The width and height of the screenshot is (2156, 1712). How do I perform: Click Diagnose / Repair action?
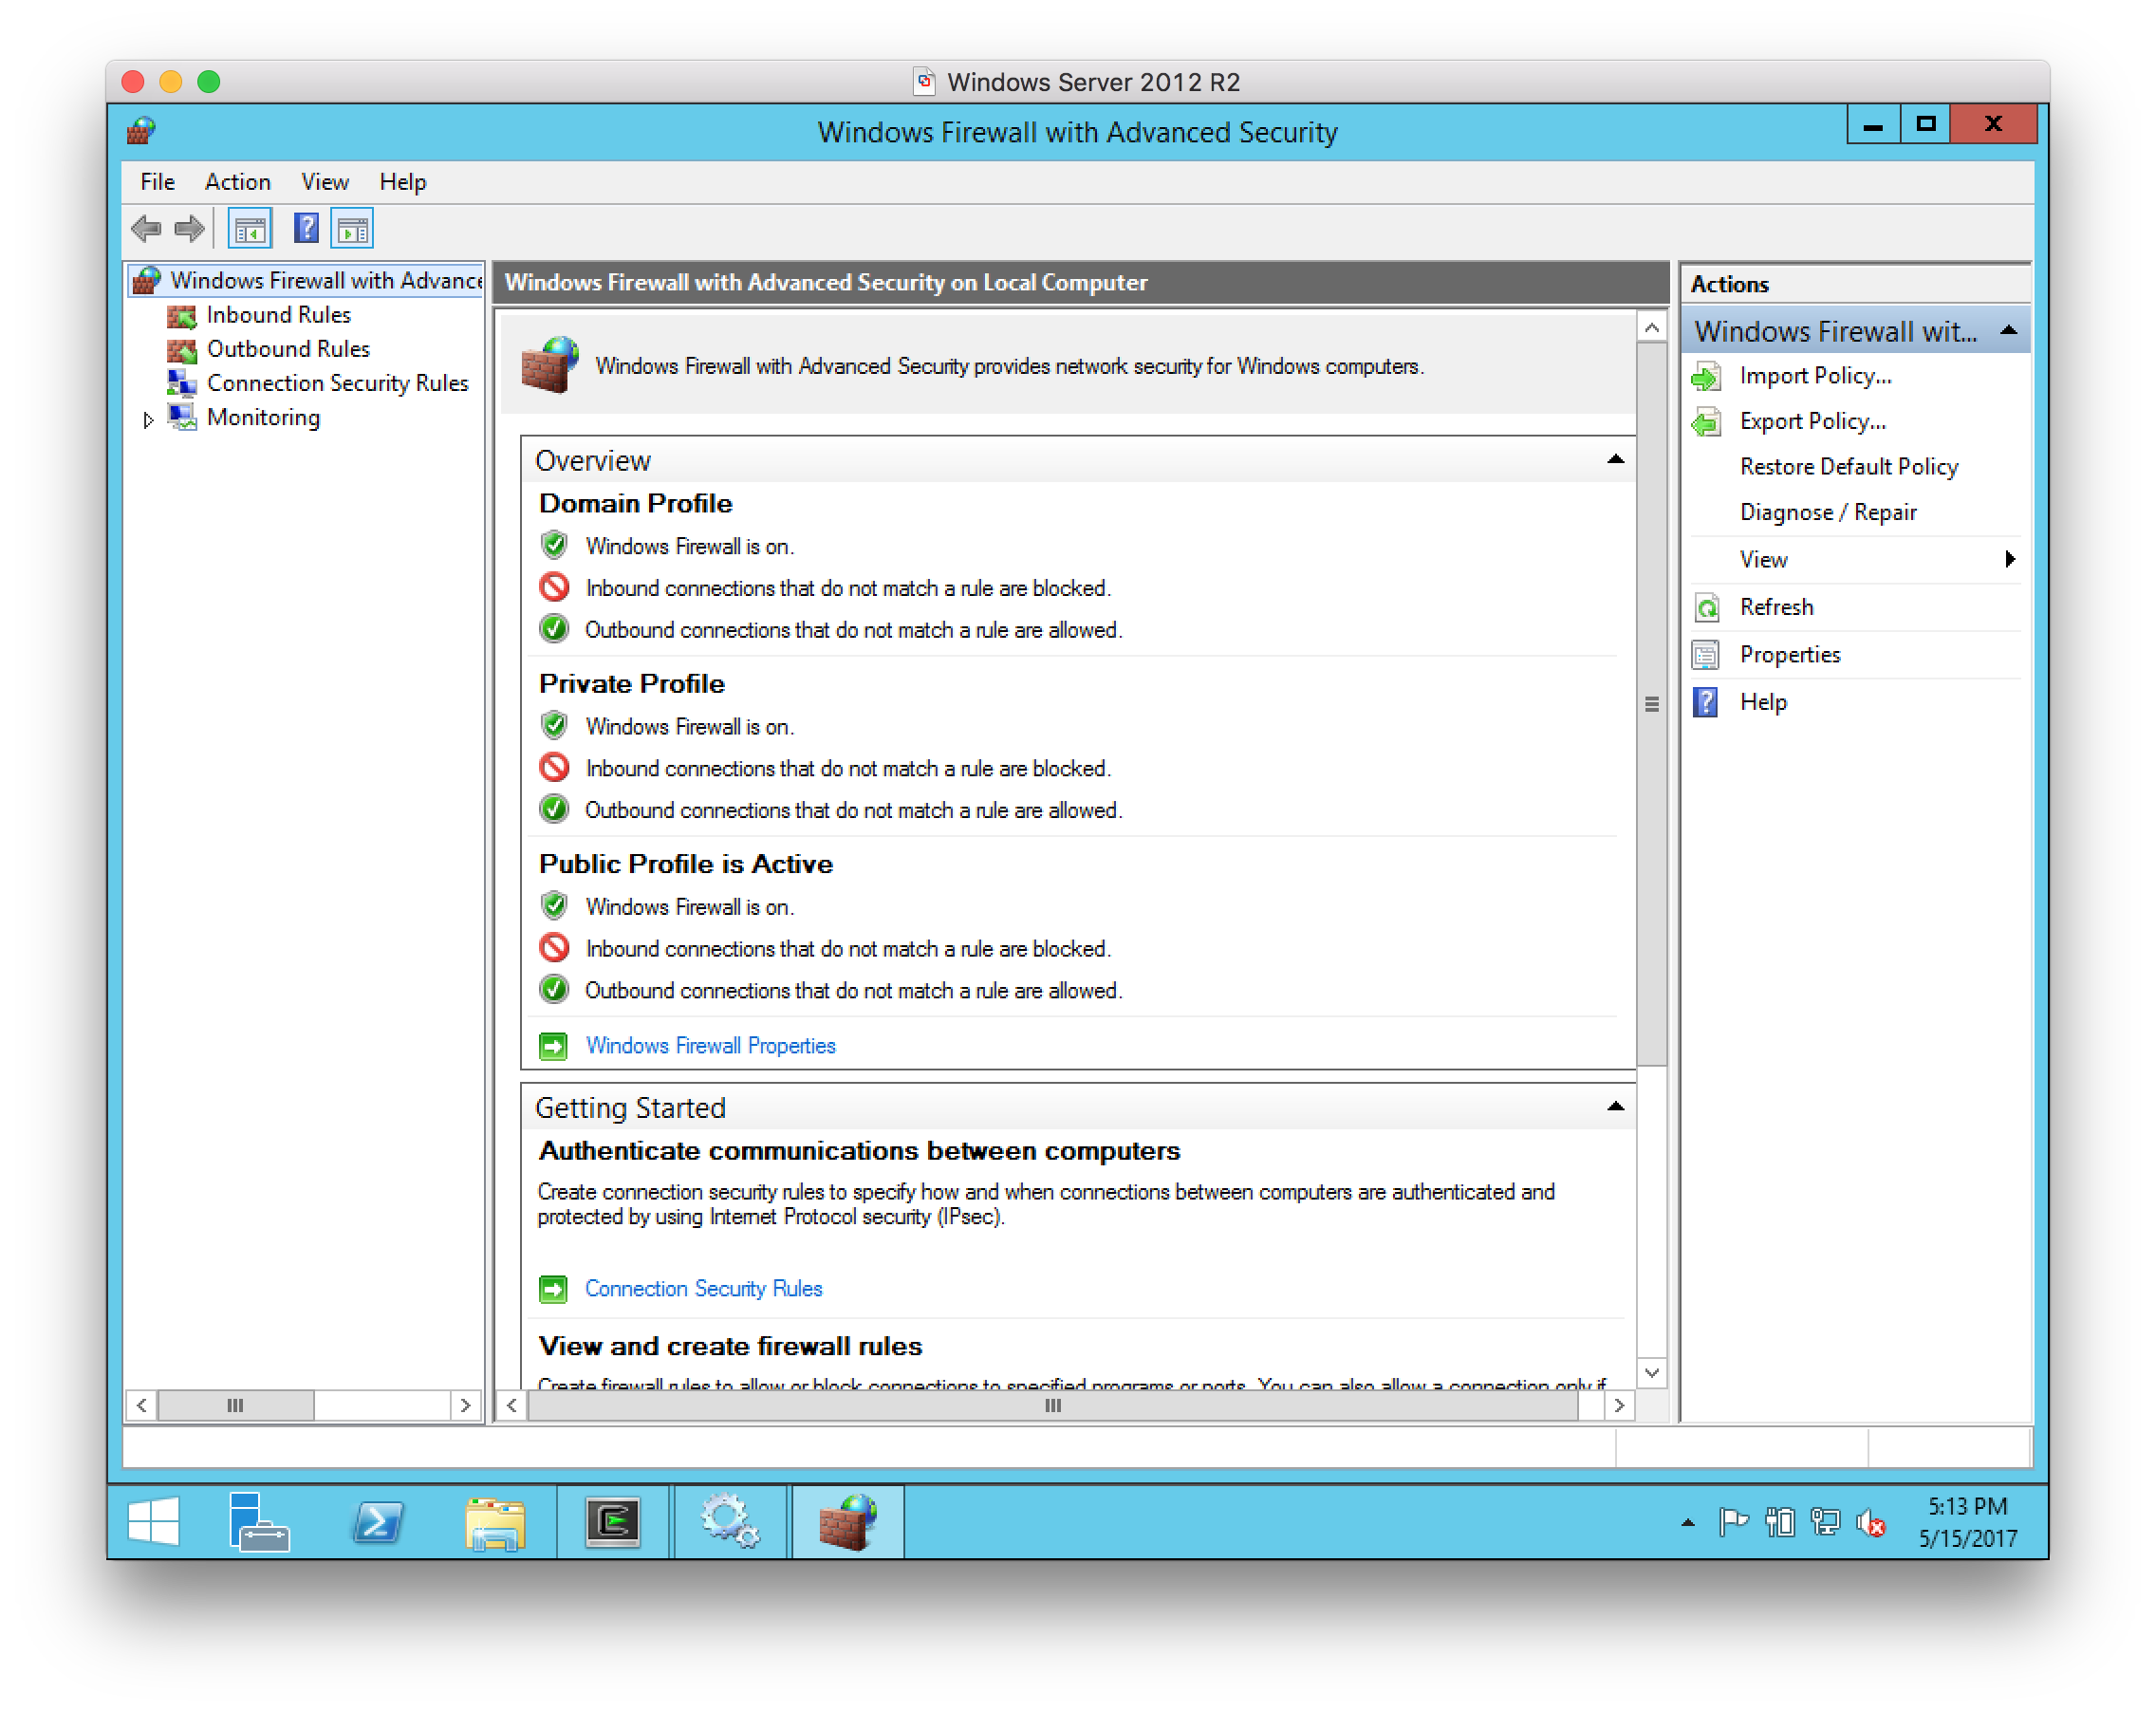[1827, 513]
